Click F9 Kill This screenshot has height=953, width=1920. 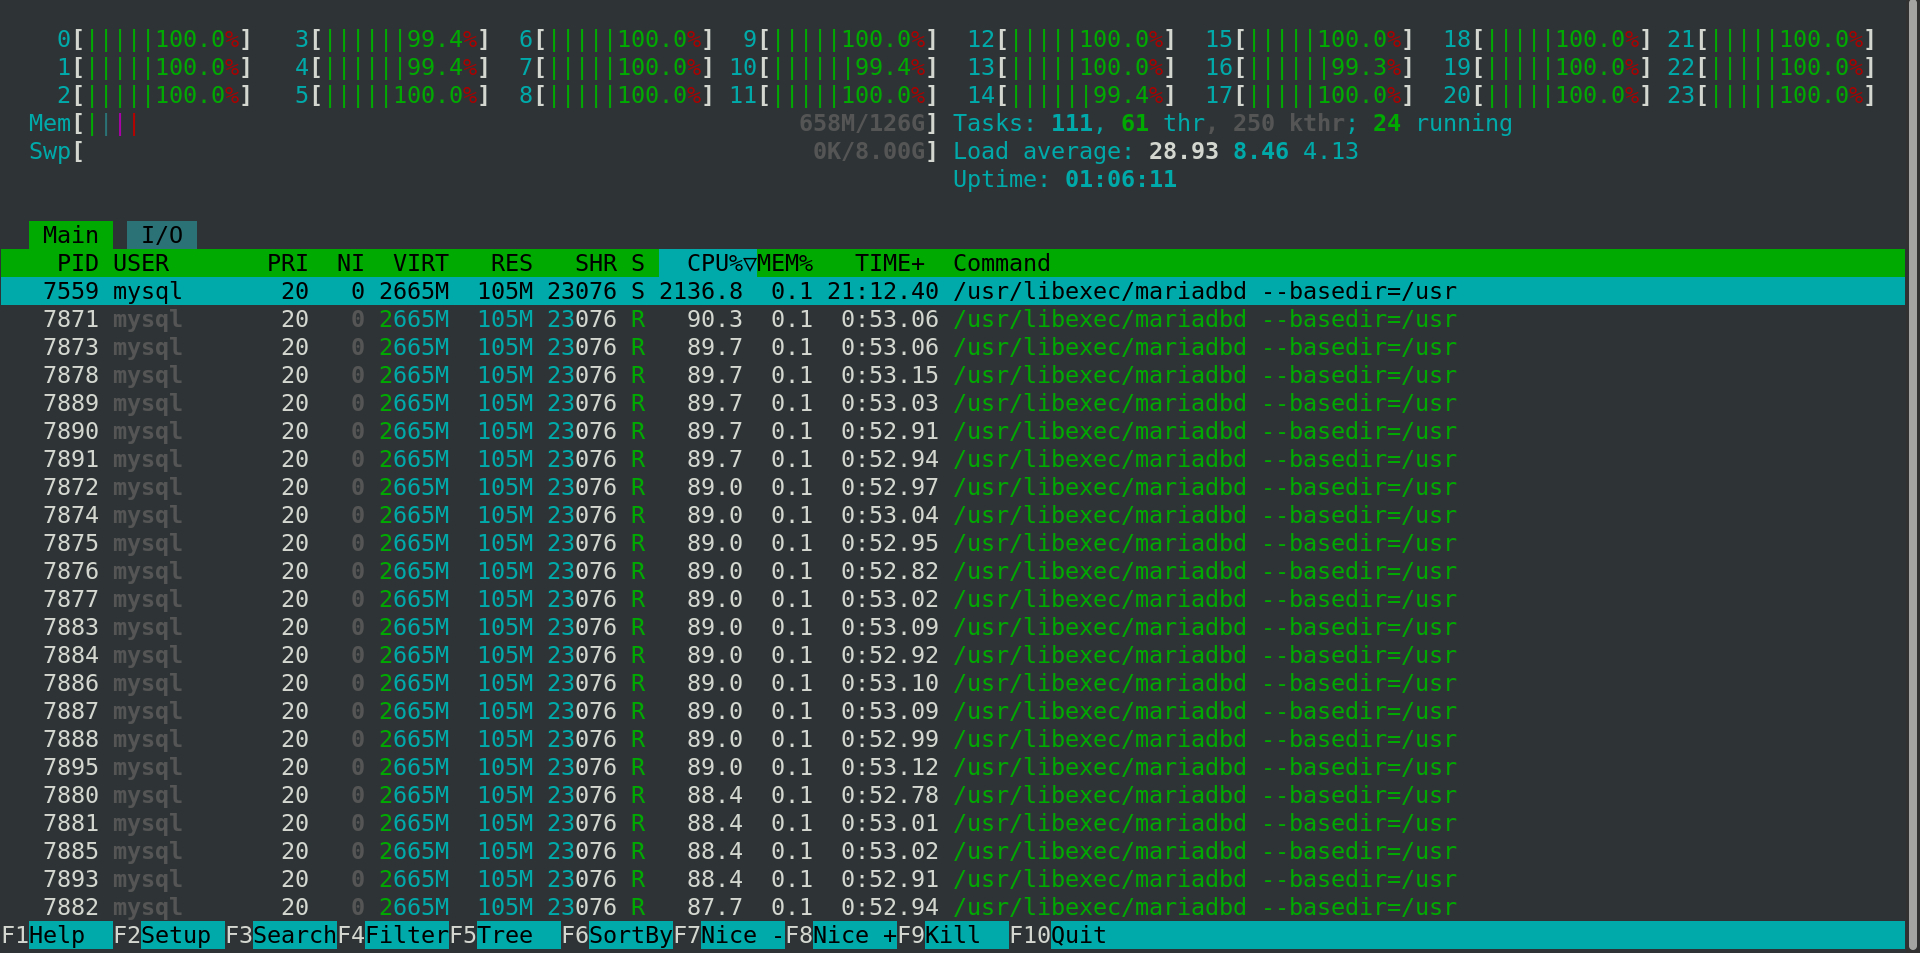tap(953, 935)
